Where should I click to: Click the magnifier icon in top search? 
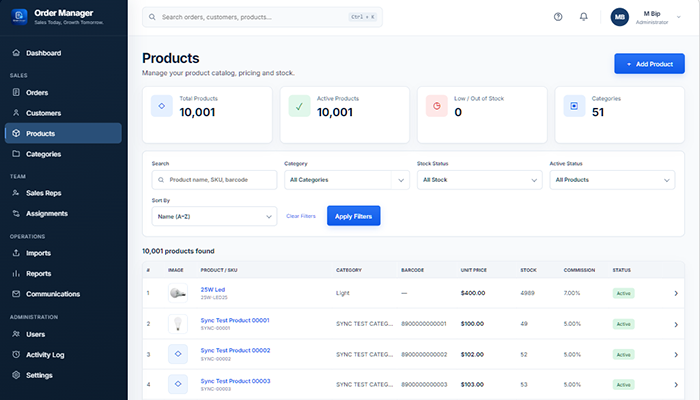coord(152,17)
